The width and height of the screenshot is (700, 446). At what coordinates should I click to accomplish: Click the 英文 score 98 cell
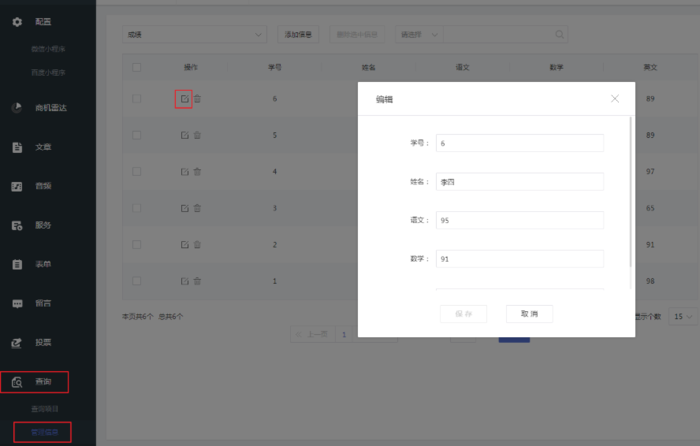(x=650, y=281)
